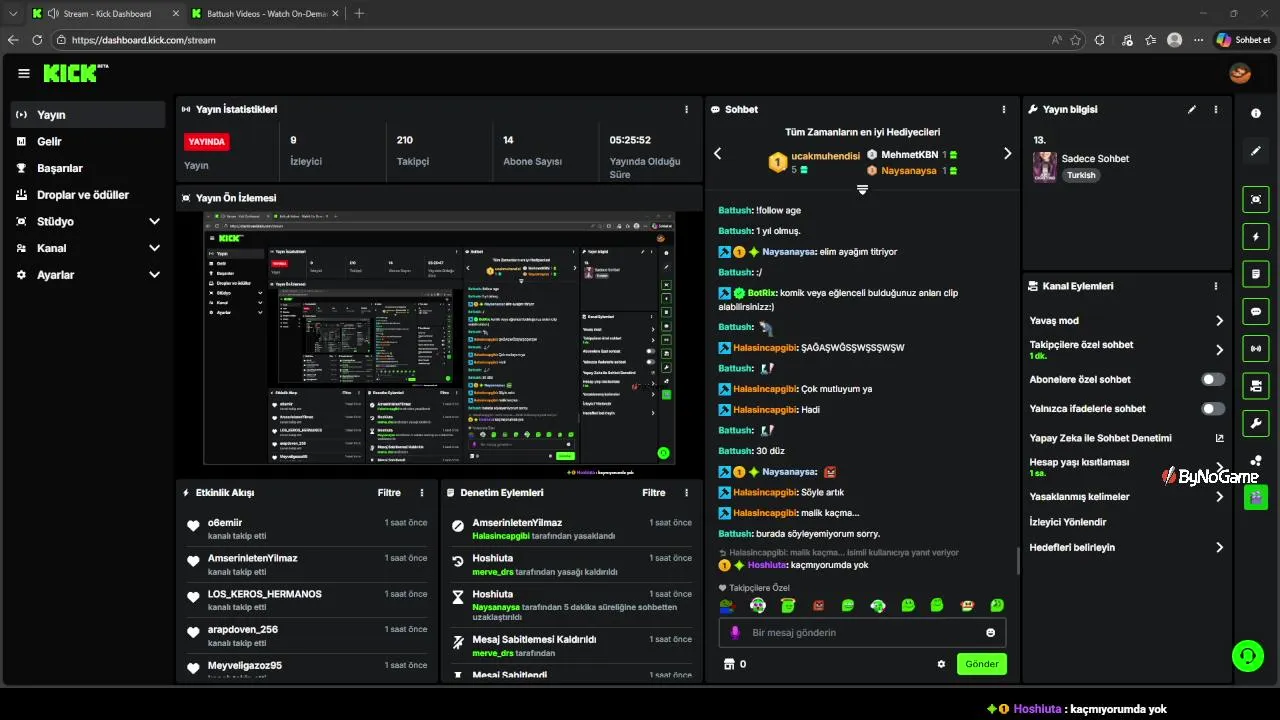Switch to Battush Videos browser tab
The width and height of the screenshot is (1280, 720).
tap(263, 14)
